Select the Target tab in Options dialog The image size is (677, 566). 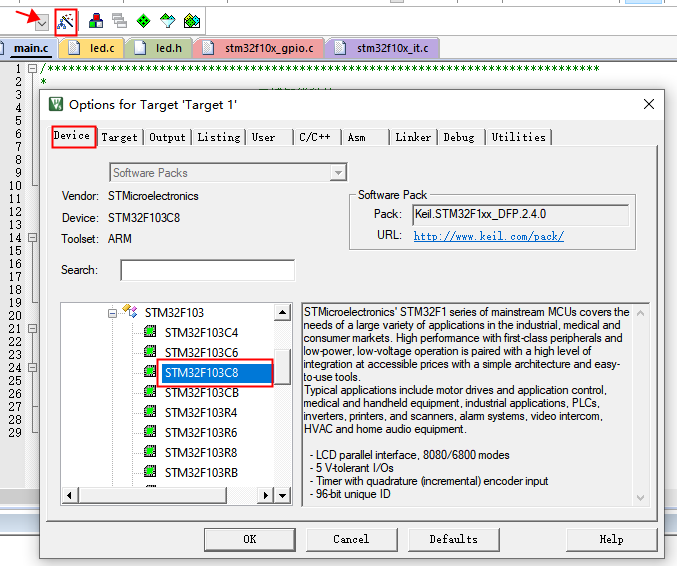pyautogui.click(x=120, y=137)
